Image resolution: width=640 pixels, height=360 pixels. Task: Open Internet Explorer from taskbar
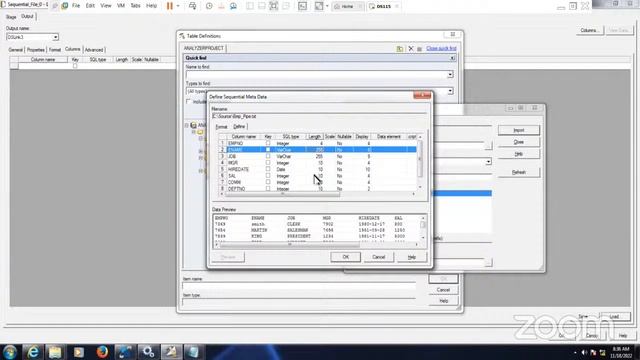pyautogui.click(x=33, y=352)
